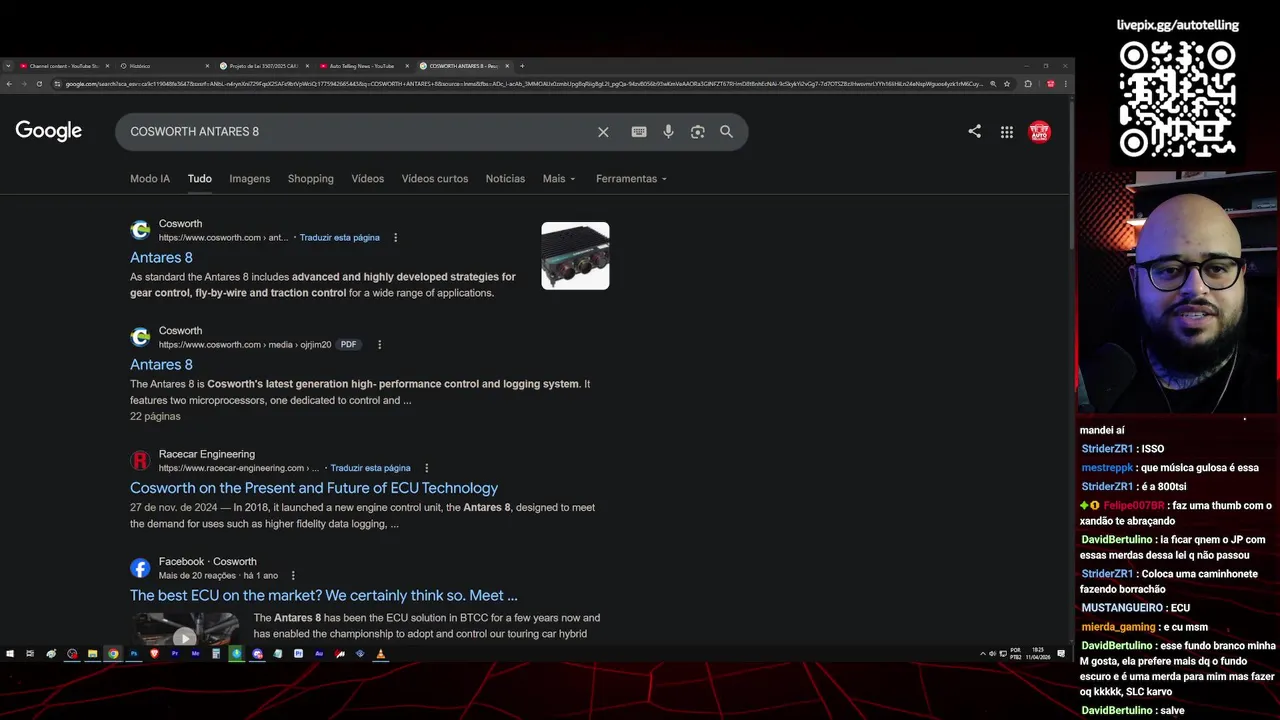Open taskbar volume speaker icon
The image size is (1280, 720).
(x=992, y=654)
